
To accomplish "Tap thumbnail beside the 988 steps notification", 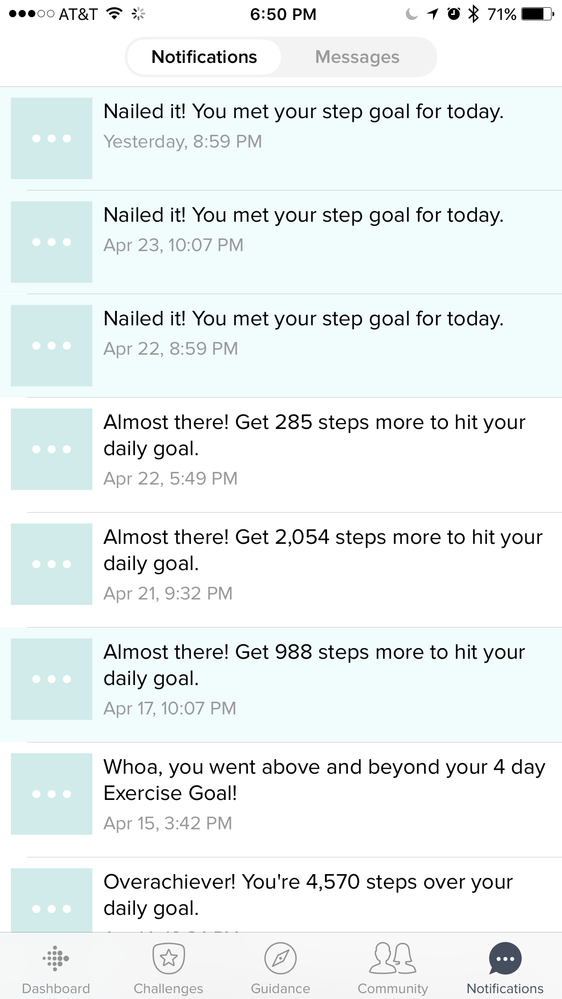I will 52,679.
